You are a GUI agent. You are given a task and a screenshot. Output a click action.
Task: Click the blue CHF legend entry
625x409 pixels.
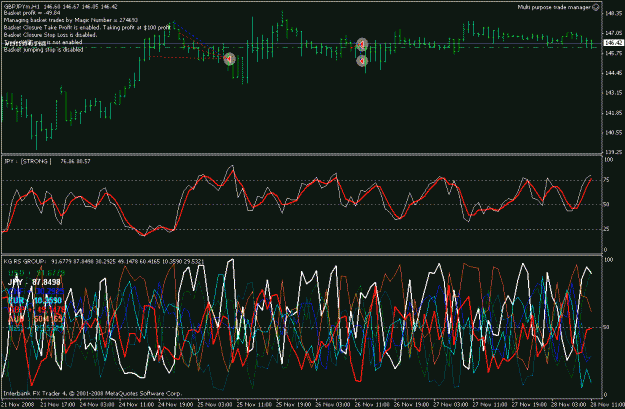35,291
